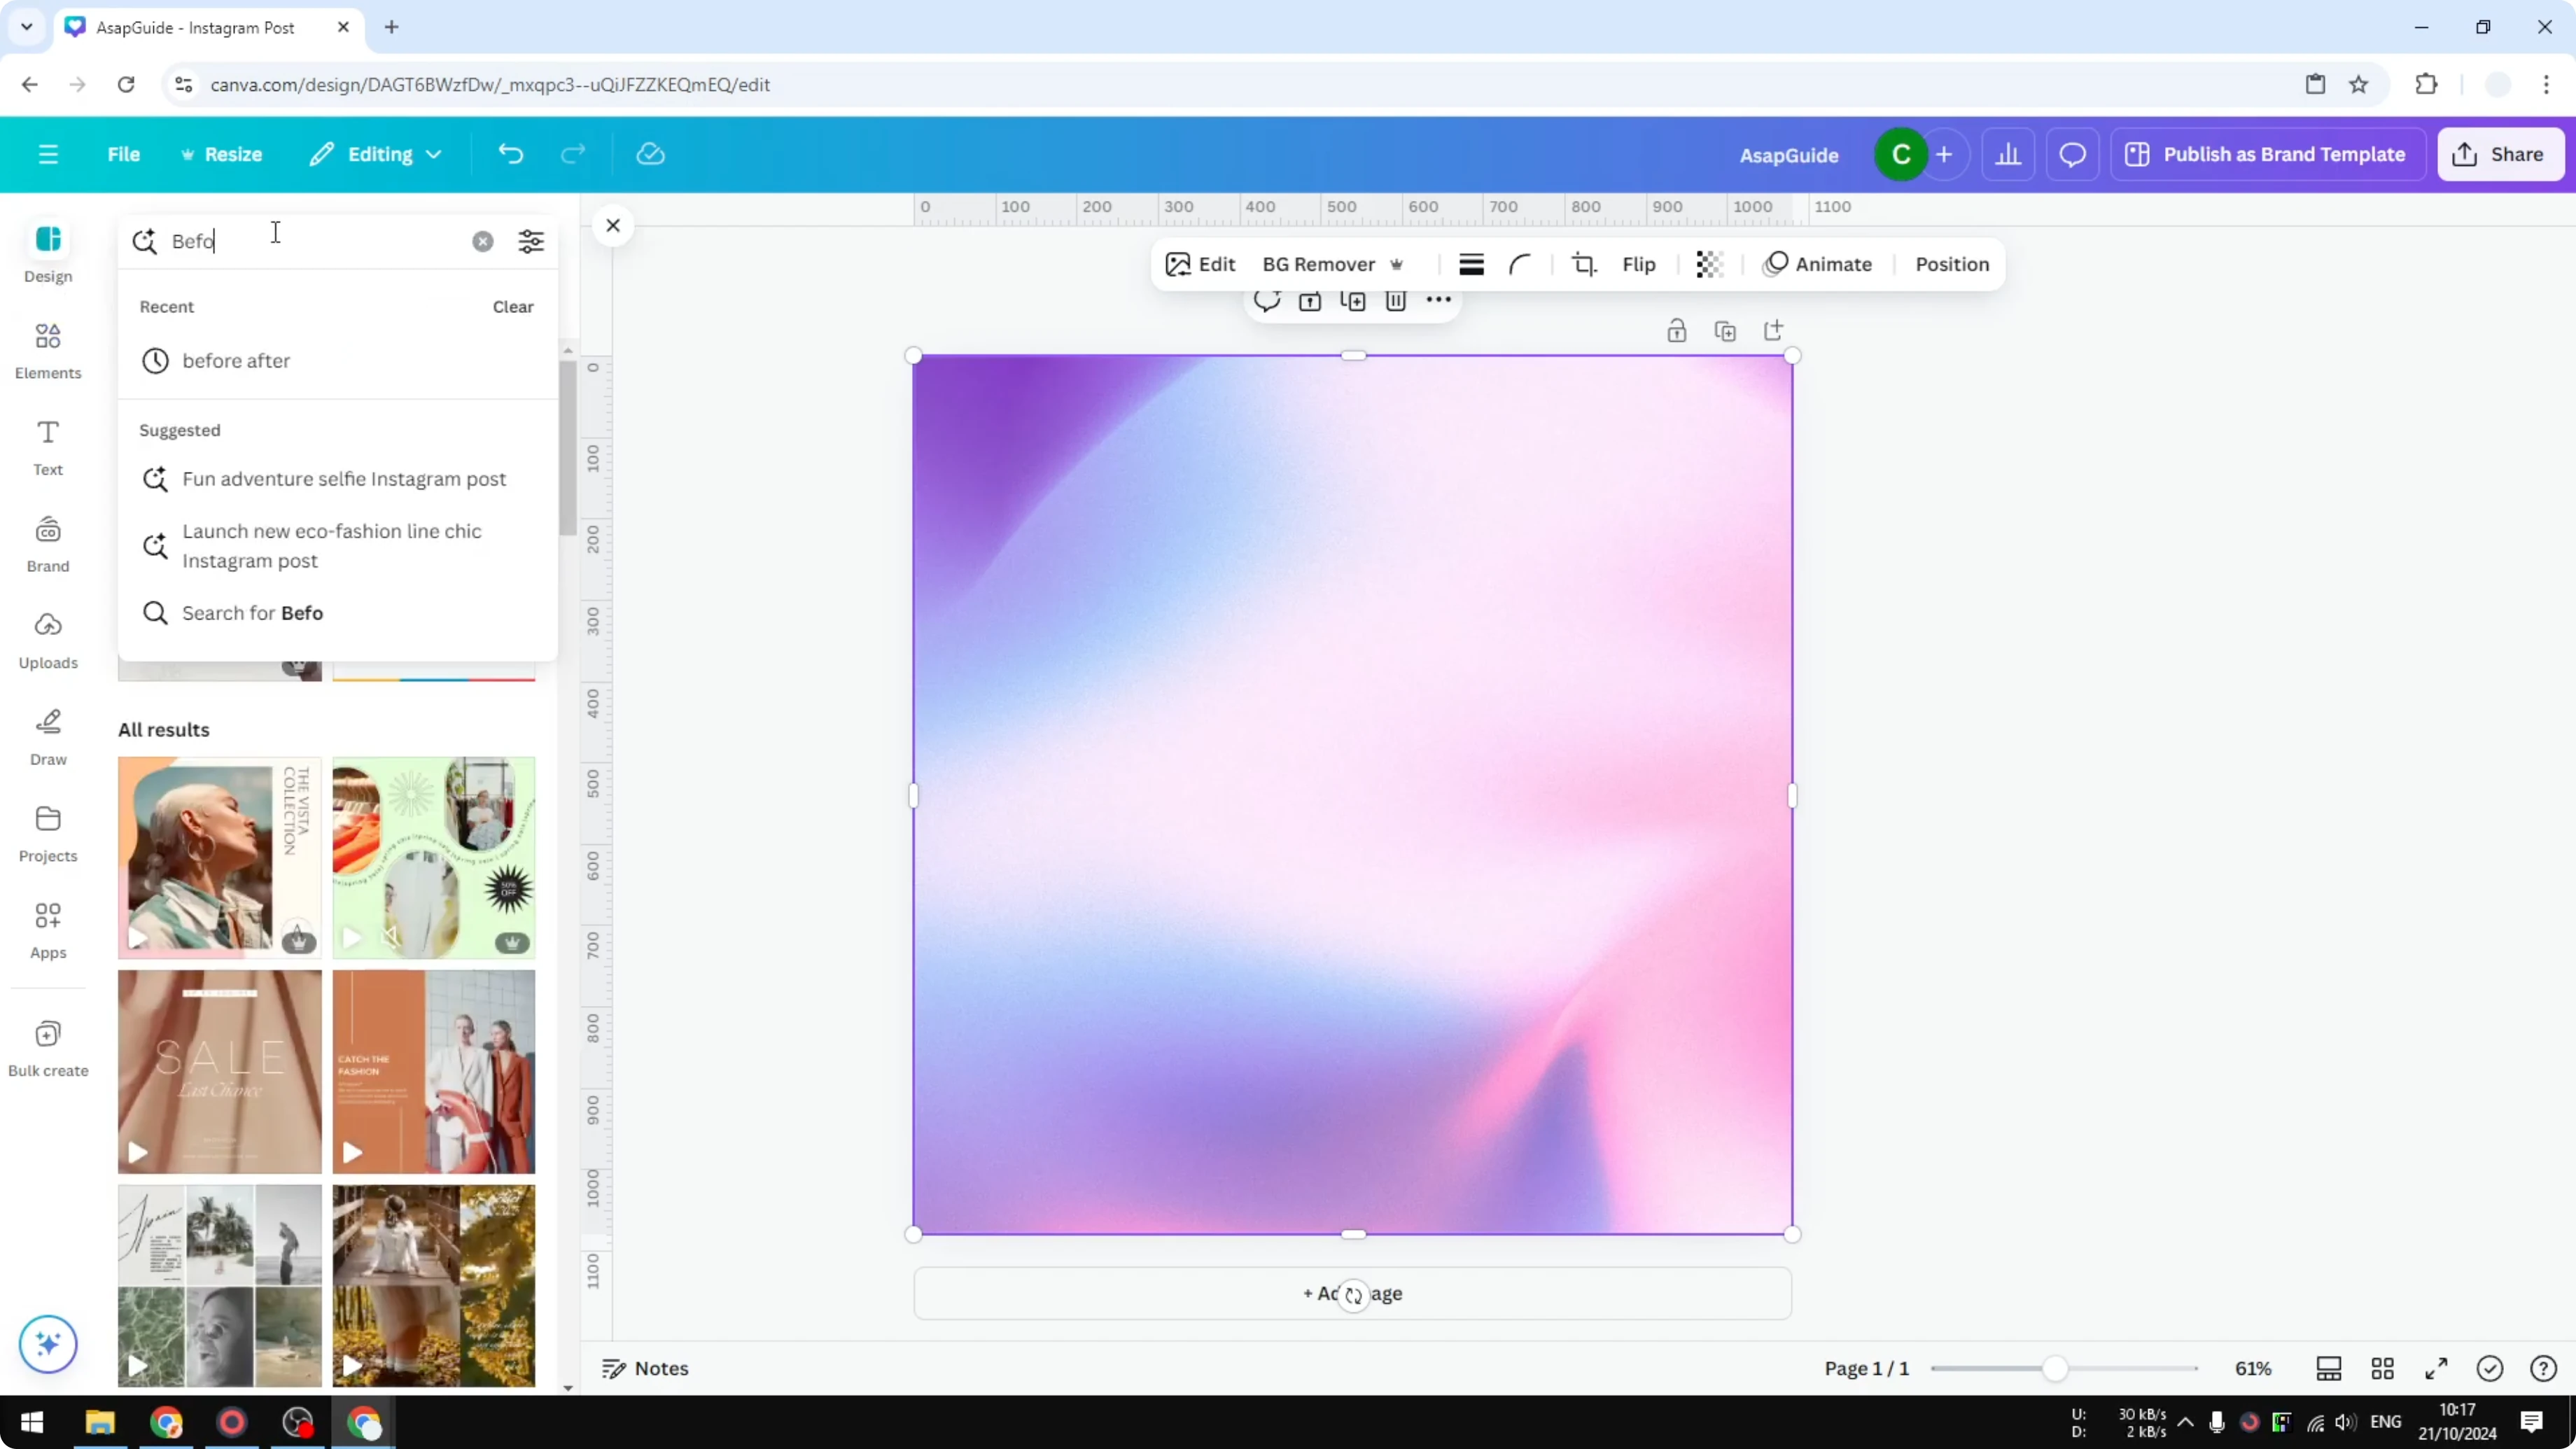This screenshot has width=2576, height=1449.
Task: Select the Crop tool
Action: tap(1583, 264)
